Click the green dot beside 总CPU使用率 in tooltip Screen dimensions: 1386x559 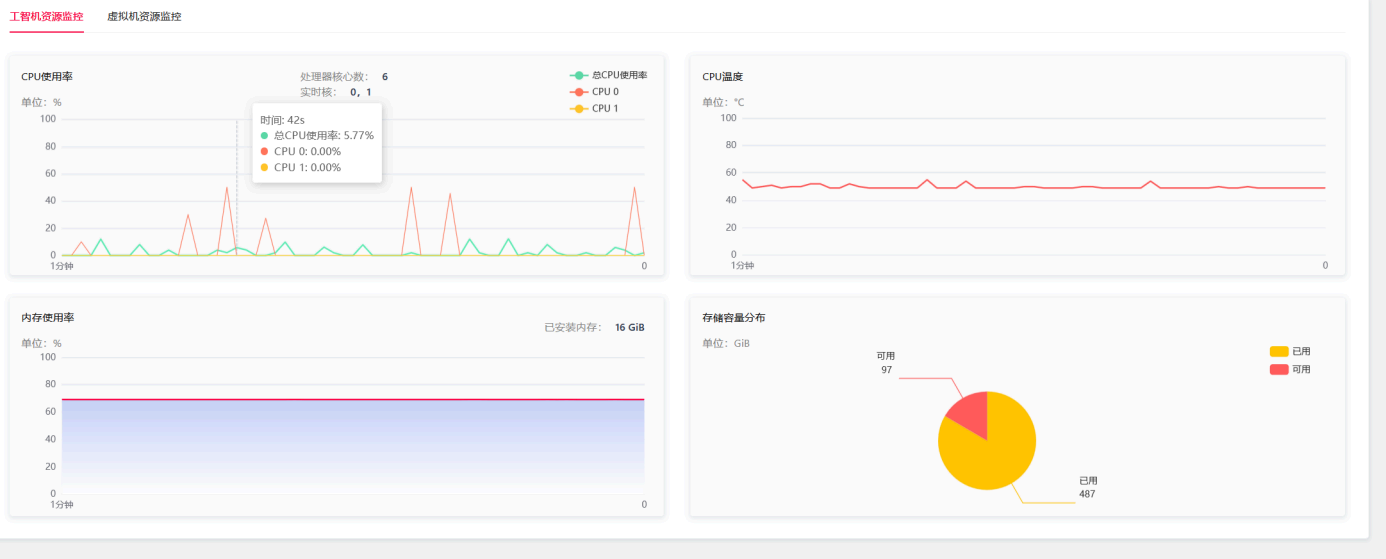point(264,135)
